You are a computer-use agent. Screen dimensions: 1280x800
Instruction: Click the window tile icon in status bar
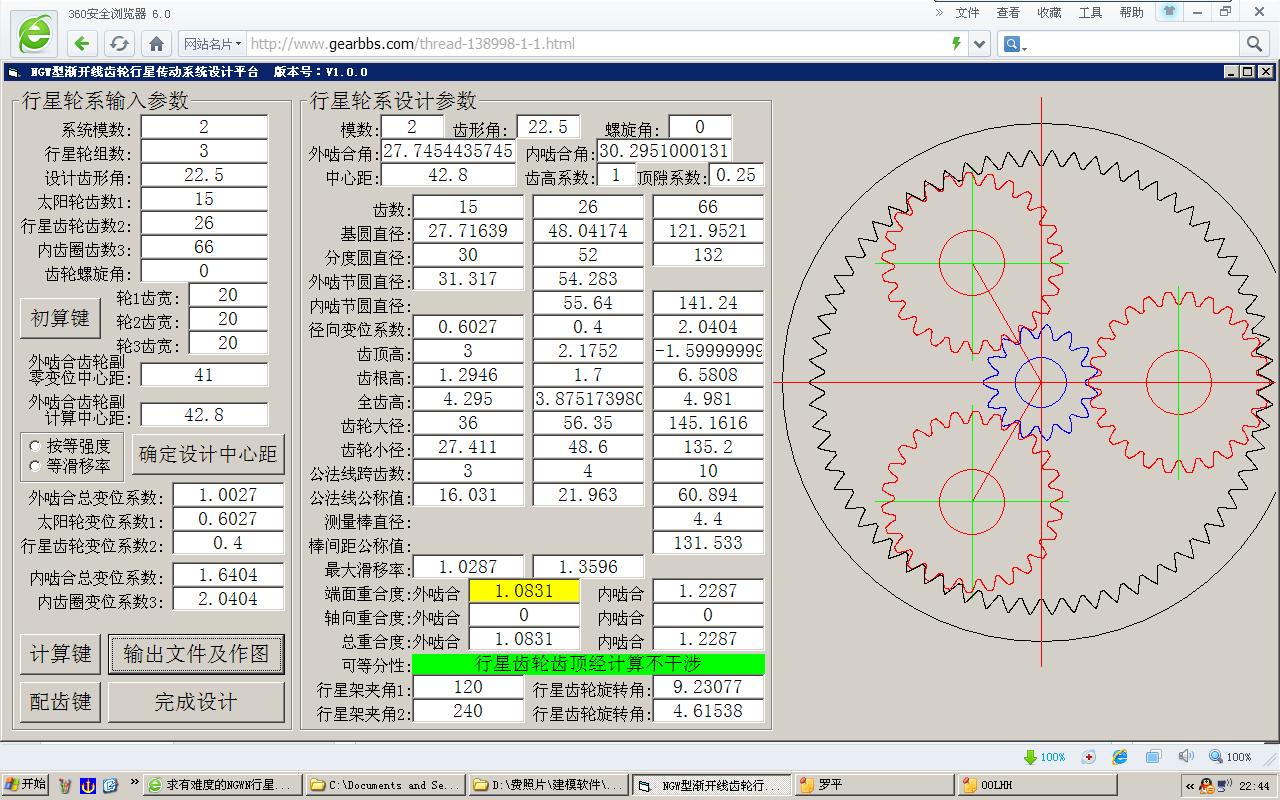(x=1153, y=757)
